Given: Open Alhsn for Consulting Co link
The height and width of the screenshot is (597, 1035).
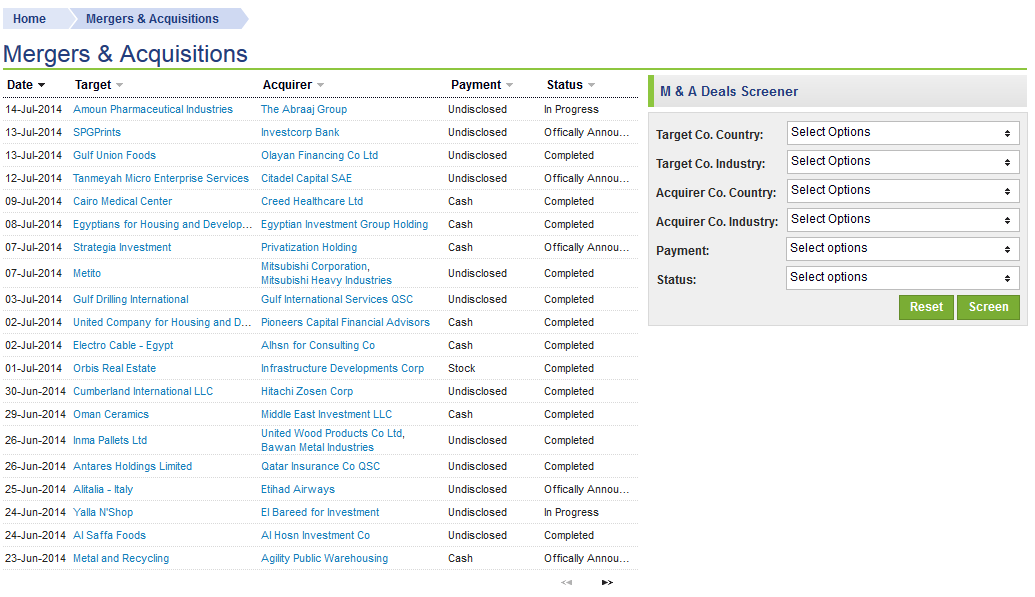Looking at the screenshot, I should 317,346.
